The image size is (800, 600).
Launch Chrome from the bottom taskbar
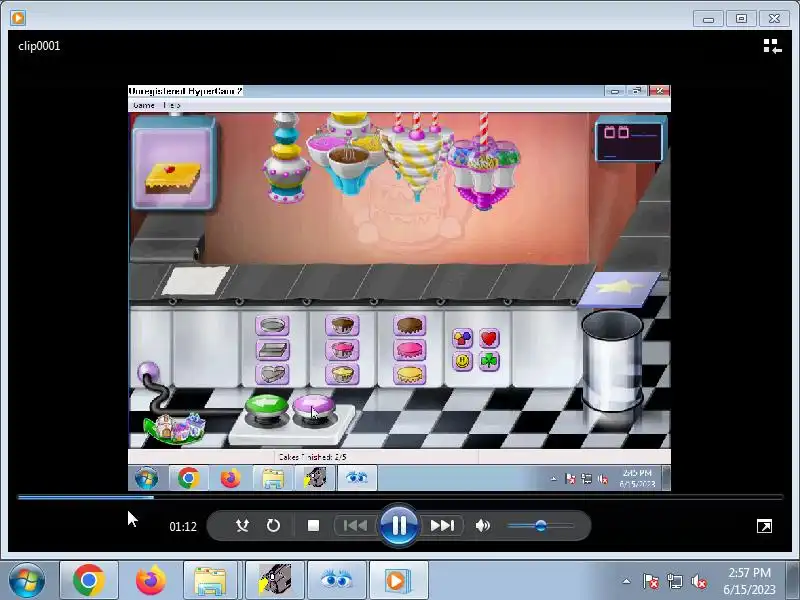tap(89, 581)
